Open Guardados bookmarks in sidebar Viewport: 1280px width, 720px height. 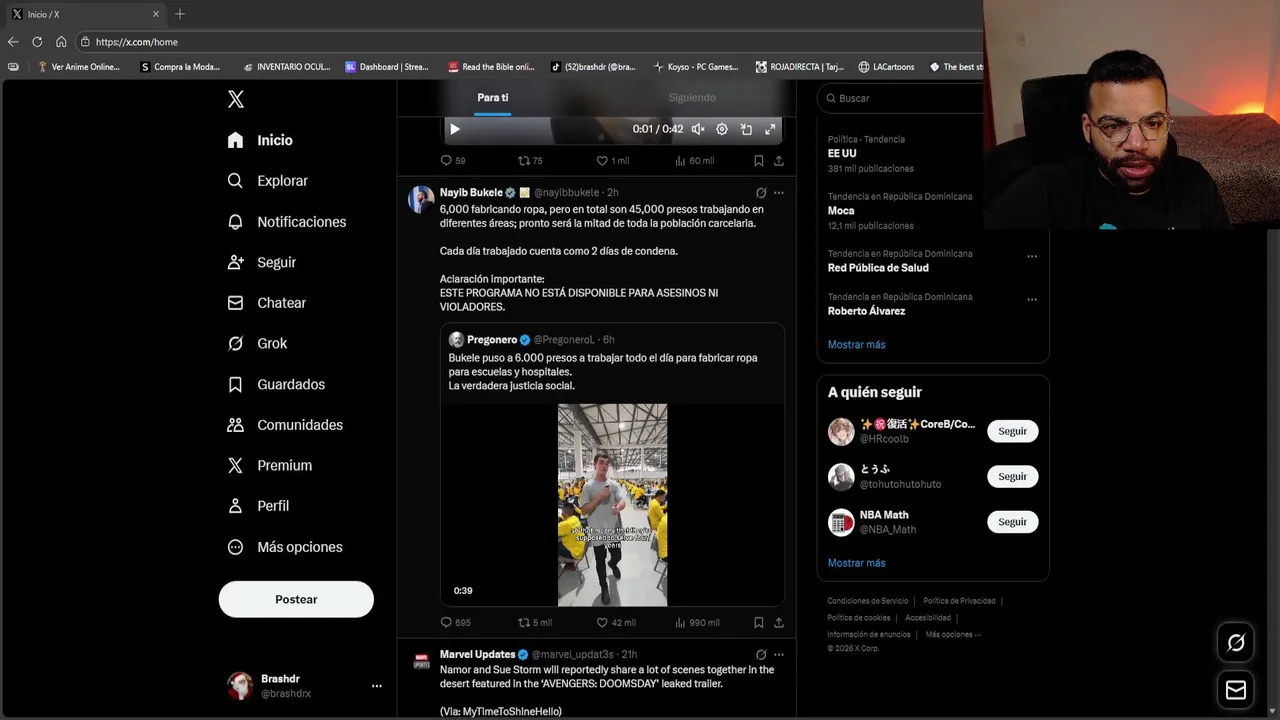coord(276,384)
